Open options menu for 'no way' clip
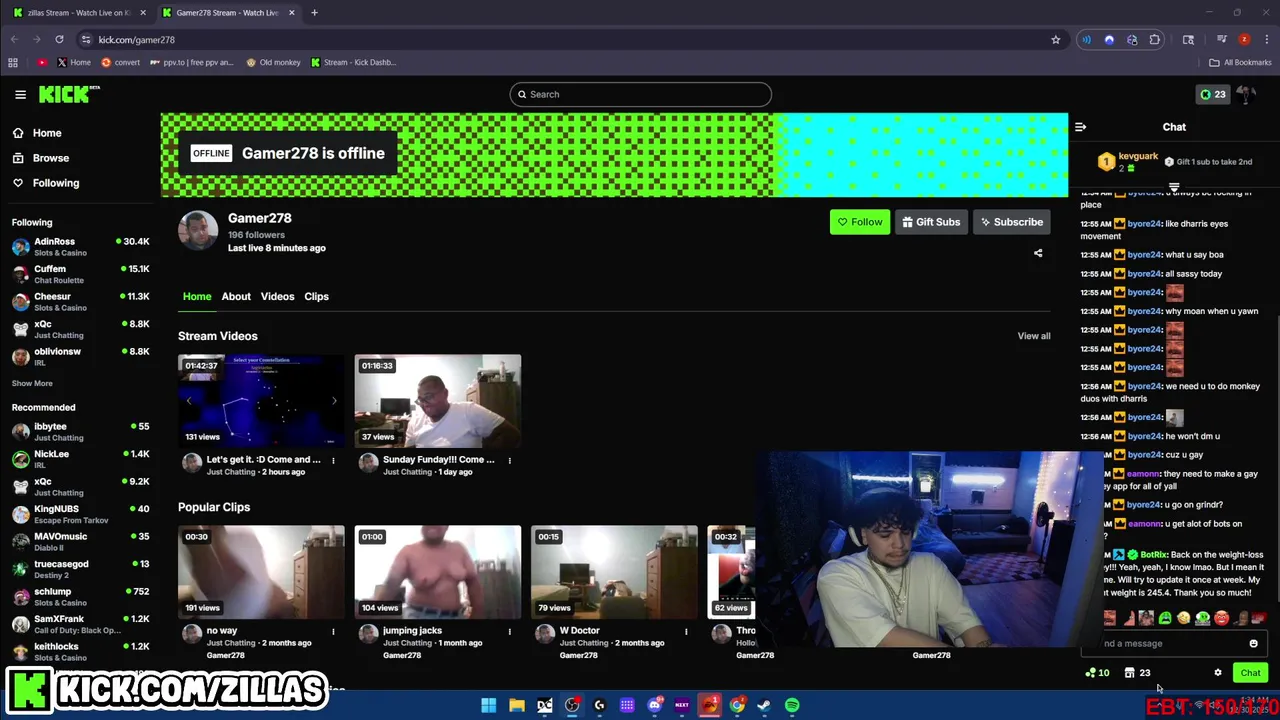Screen dimensions: 1280x720 point(333,631)
